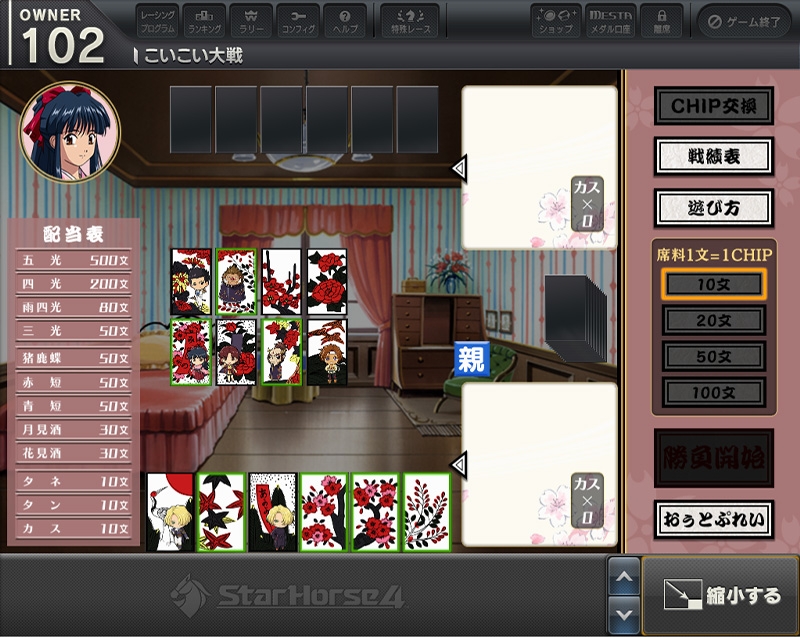Click the opponent's カス×0 counter
The width and height of the screenshot is (800, 637).
(587, 203)
